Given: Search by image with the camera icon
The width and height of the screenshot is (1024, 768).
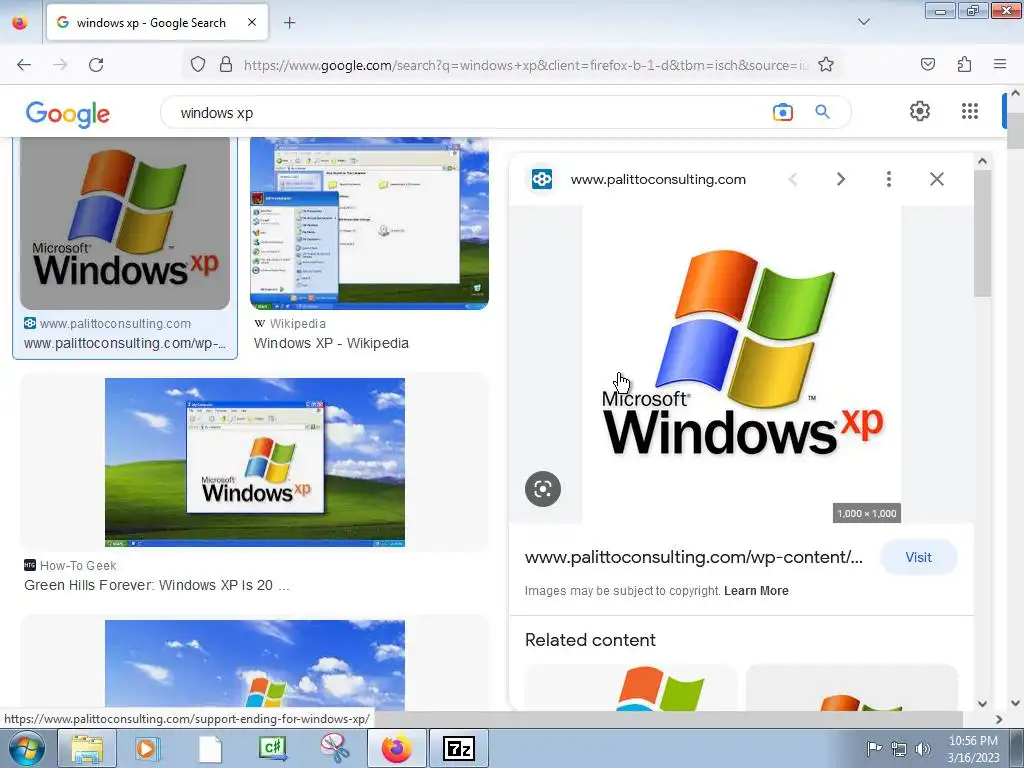Looking at the screenshot, I should pos(782,112).
